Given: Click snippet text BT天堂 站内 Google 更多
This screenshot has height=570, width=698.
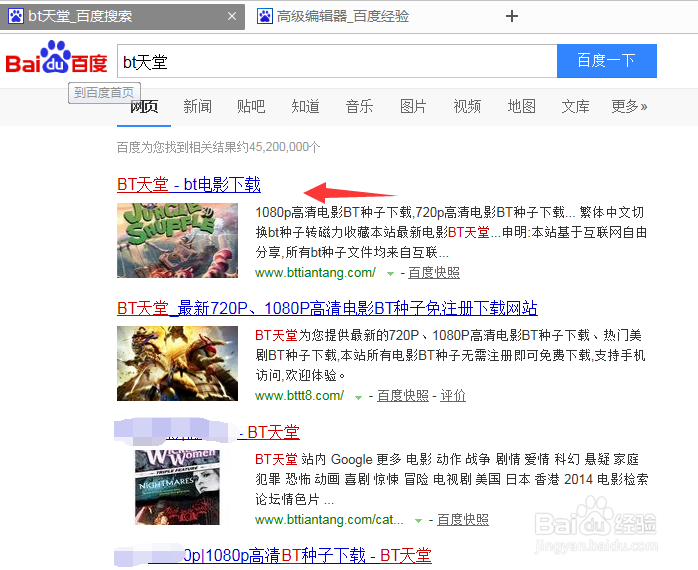Looking at the screenshot, I should coord(451,479).
